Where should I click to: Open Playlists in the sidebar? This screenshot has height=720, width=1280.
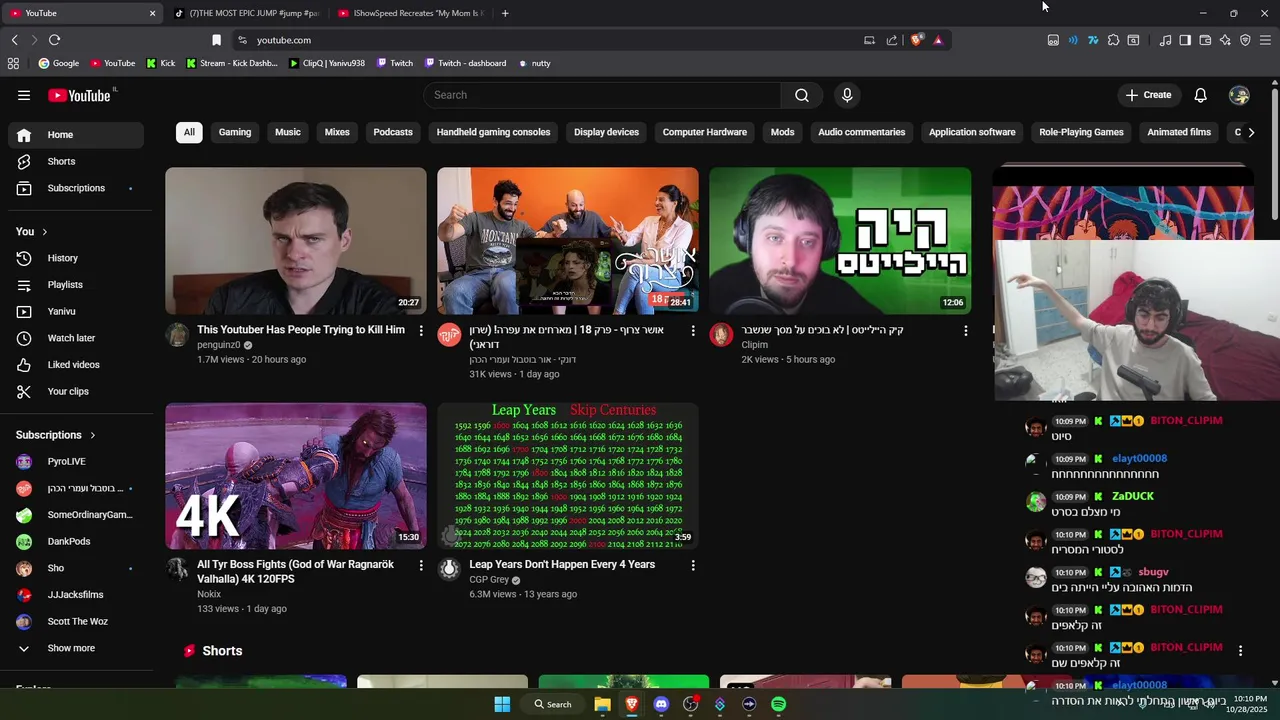click(x=76, y=285)
